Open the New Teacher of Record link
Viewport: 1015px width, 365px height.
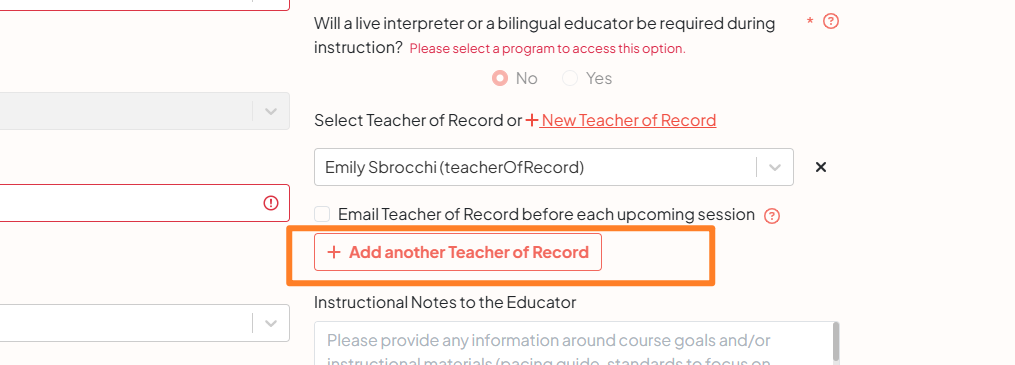click(627, 120)
